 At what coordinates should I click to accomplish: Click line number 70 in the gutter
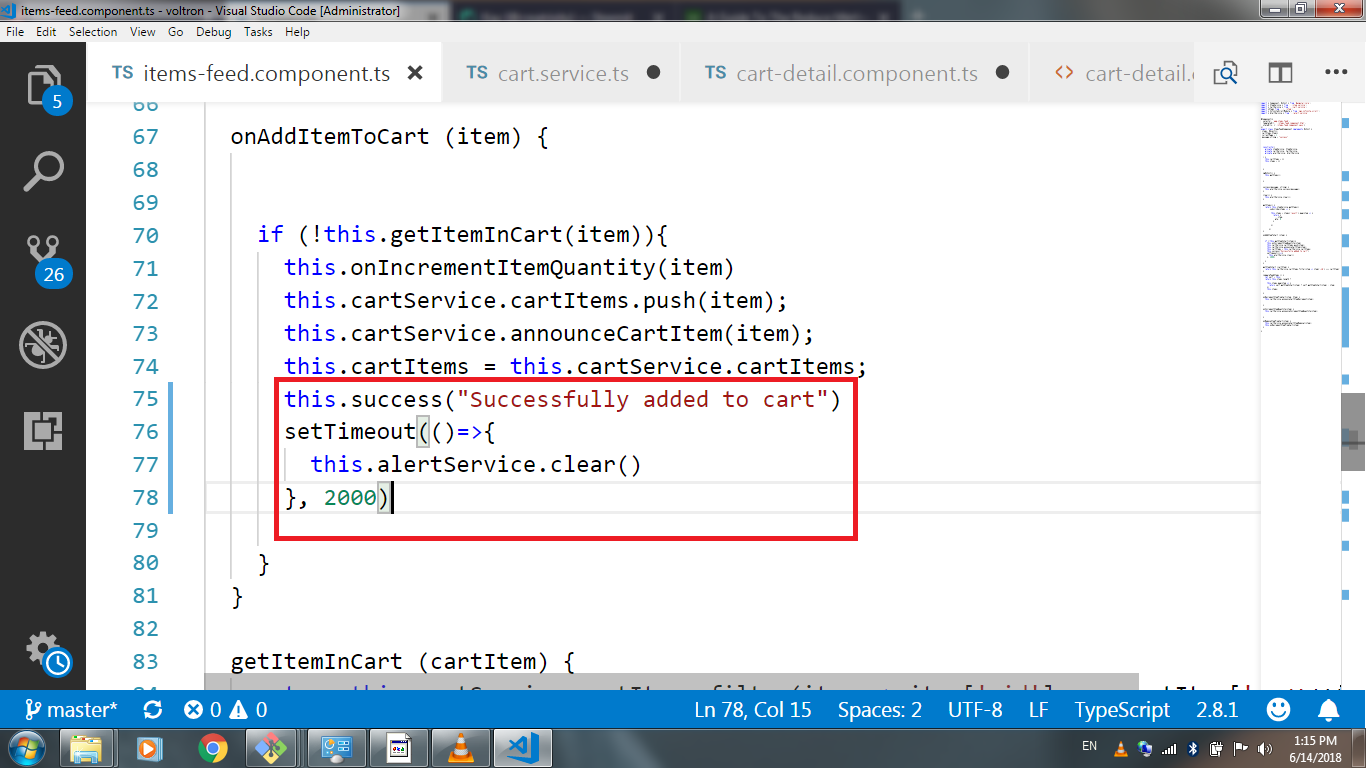(x=145, y=235)
